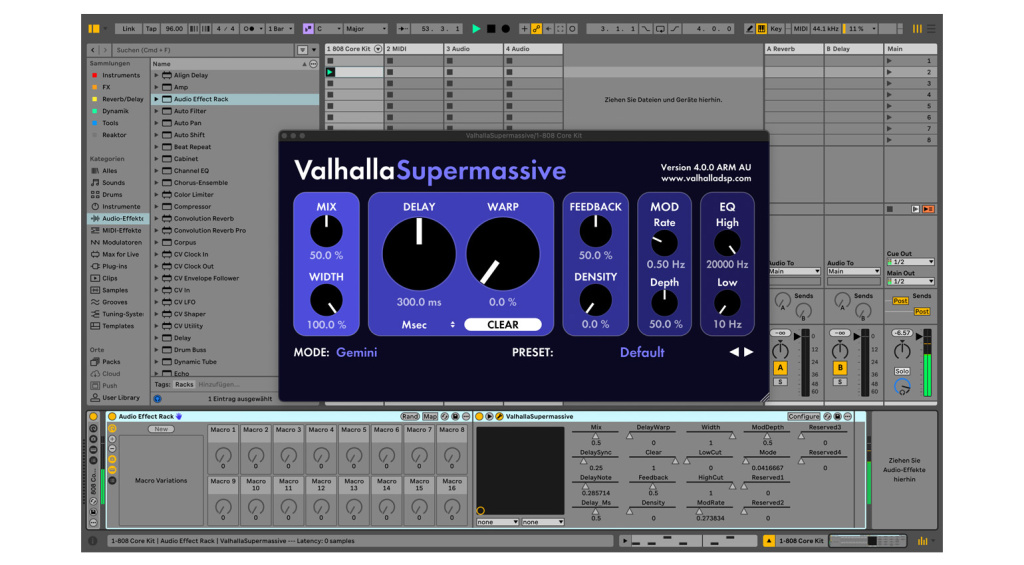Screen dimensions: 1024x565
Task: Click the FEEDBACK knob in Supermassive
Action: (596, 231)
